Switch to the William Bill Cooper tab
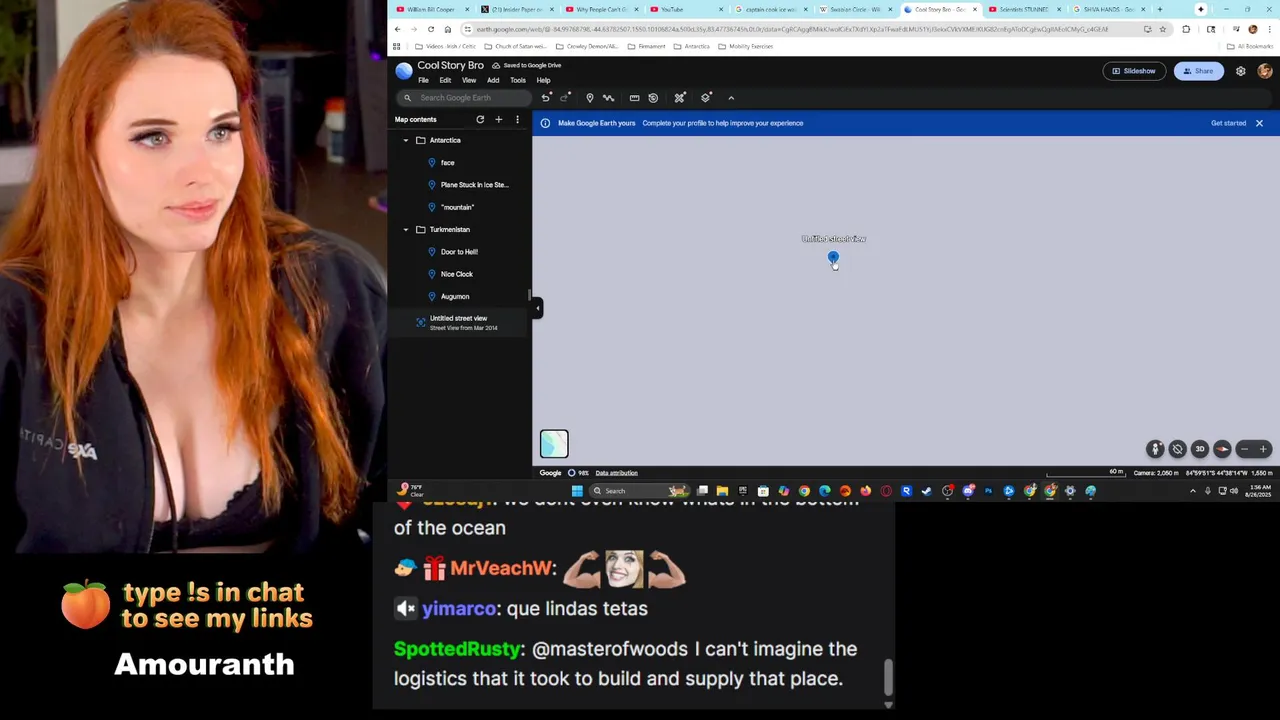Screen dimensions: 1280x720 (430, 9)
